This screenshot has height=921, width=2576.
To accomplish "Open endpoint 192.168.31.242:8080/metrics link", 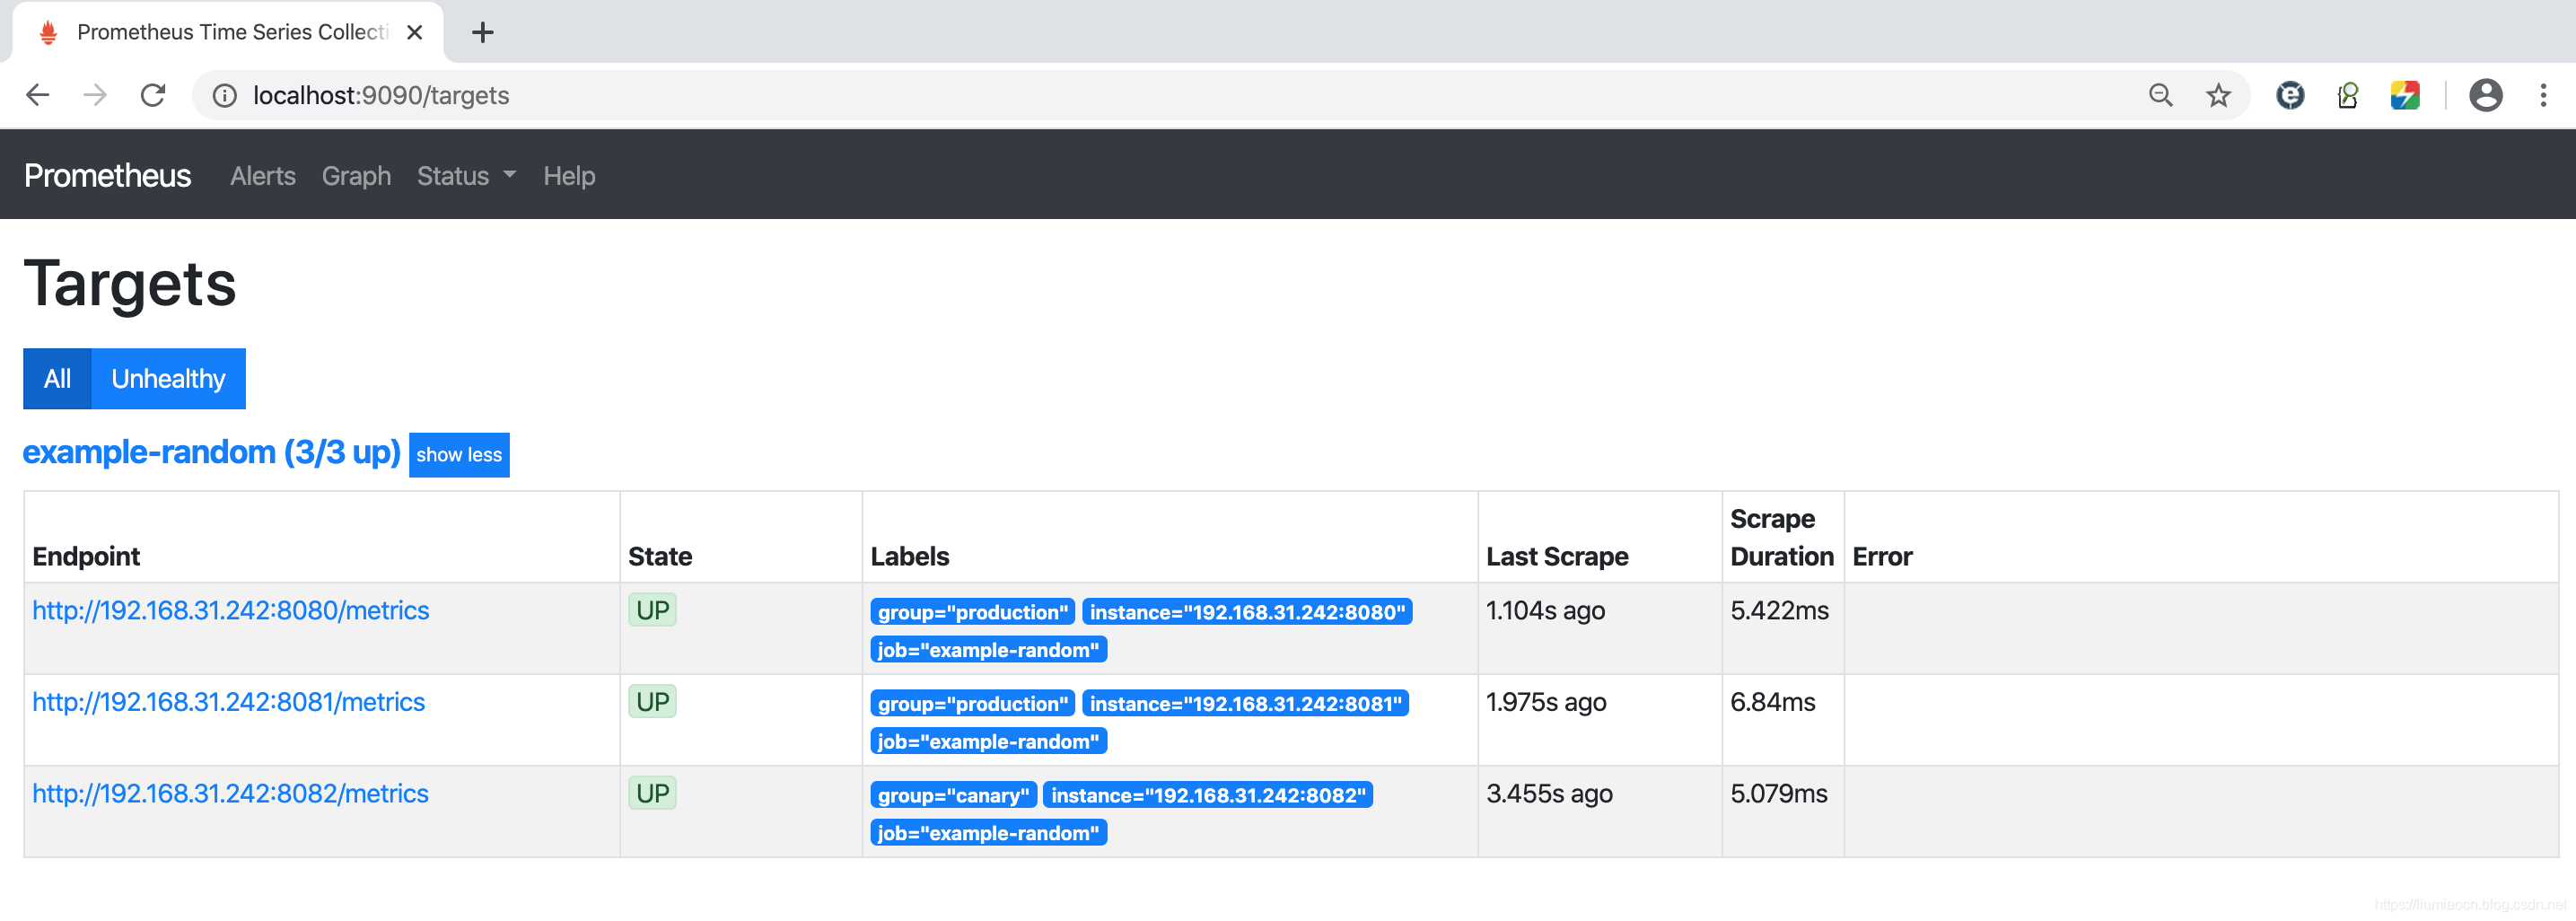I will pos(231,610).
